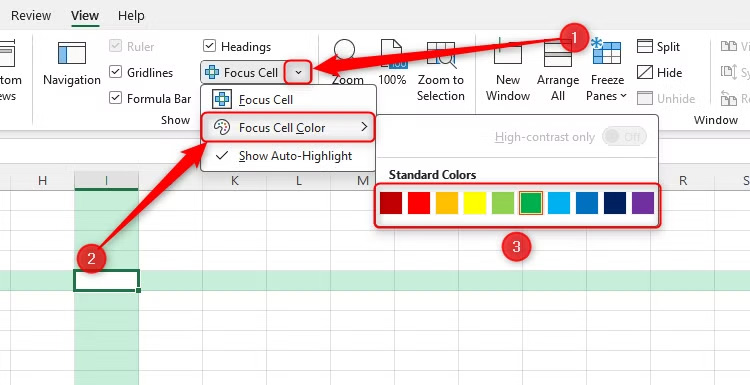Toggle the High-contrast only switch

tap(624, 137)
